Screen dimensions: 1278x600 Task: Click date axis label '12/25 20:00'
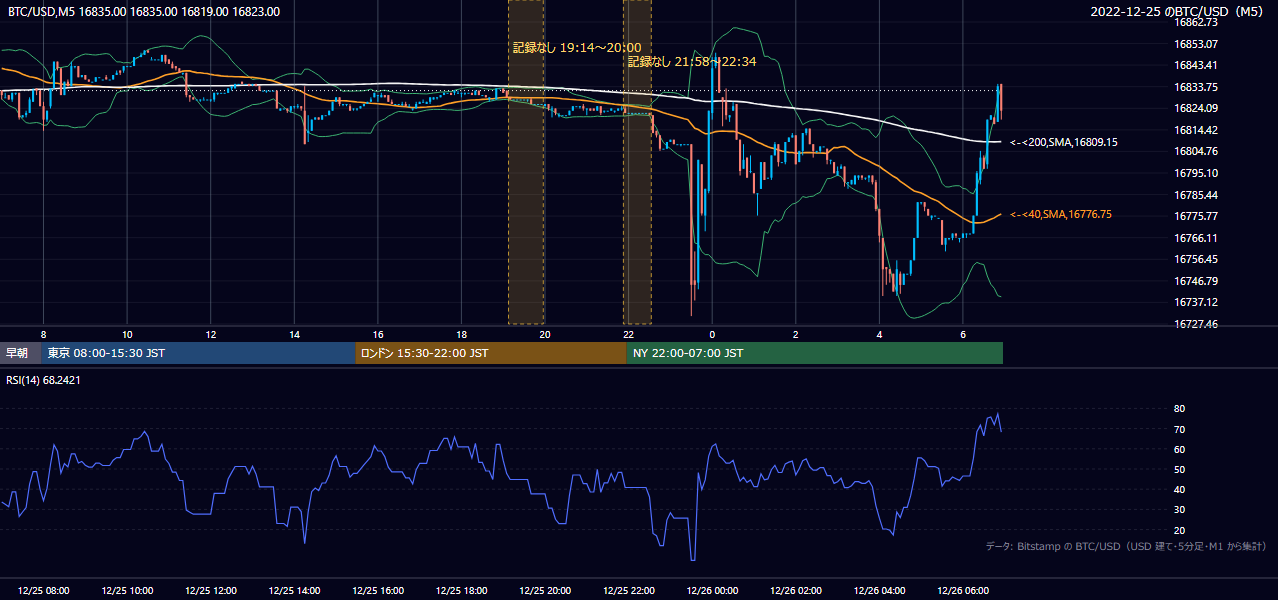pos(545,590)
